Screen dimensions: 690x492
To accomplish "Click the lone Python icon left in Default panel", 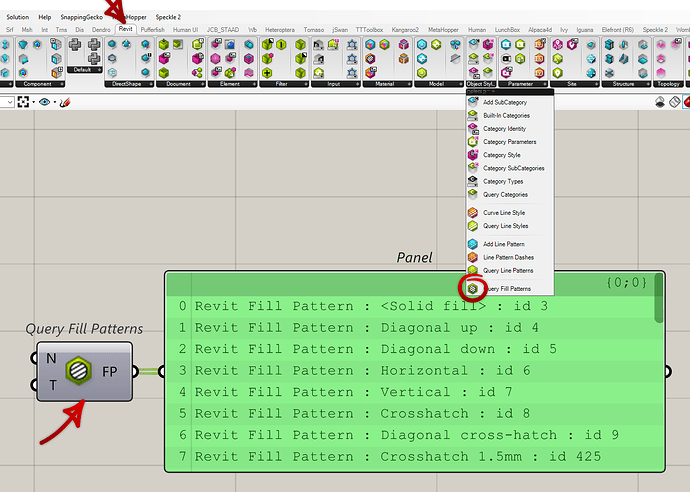I will tap(75, 44).
